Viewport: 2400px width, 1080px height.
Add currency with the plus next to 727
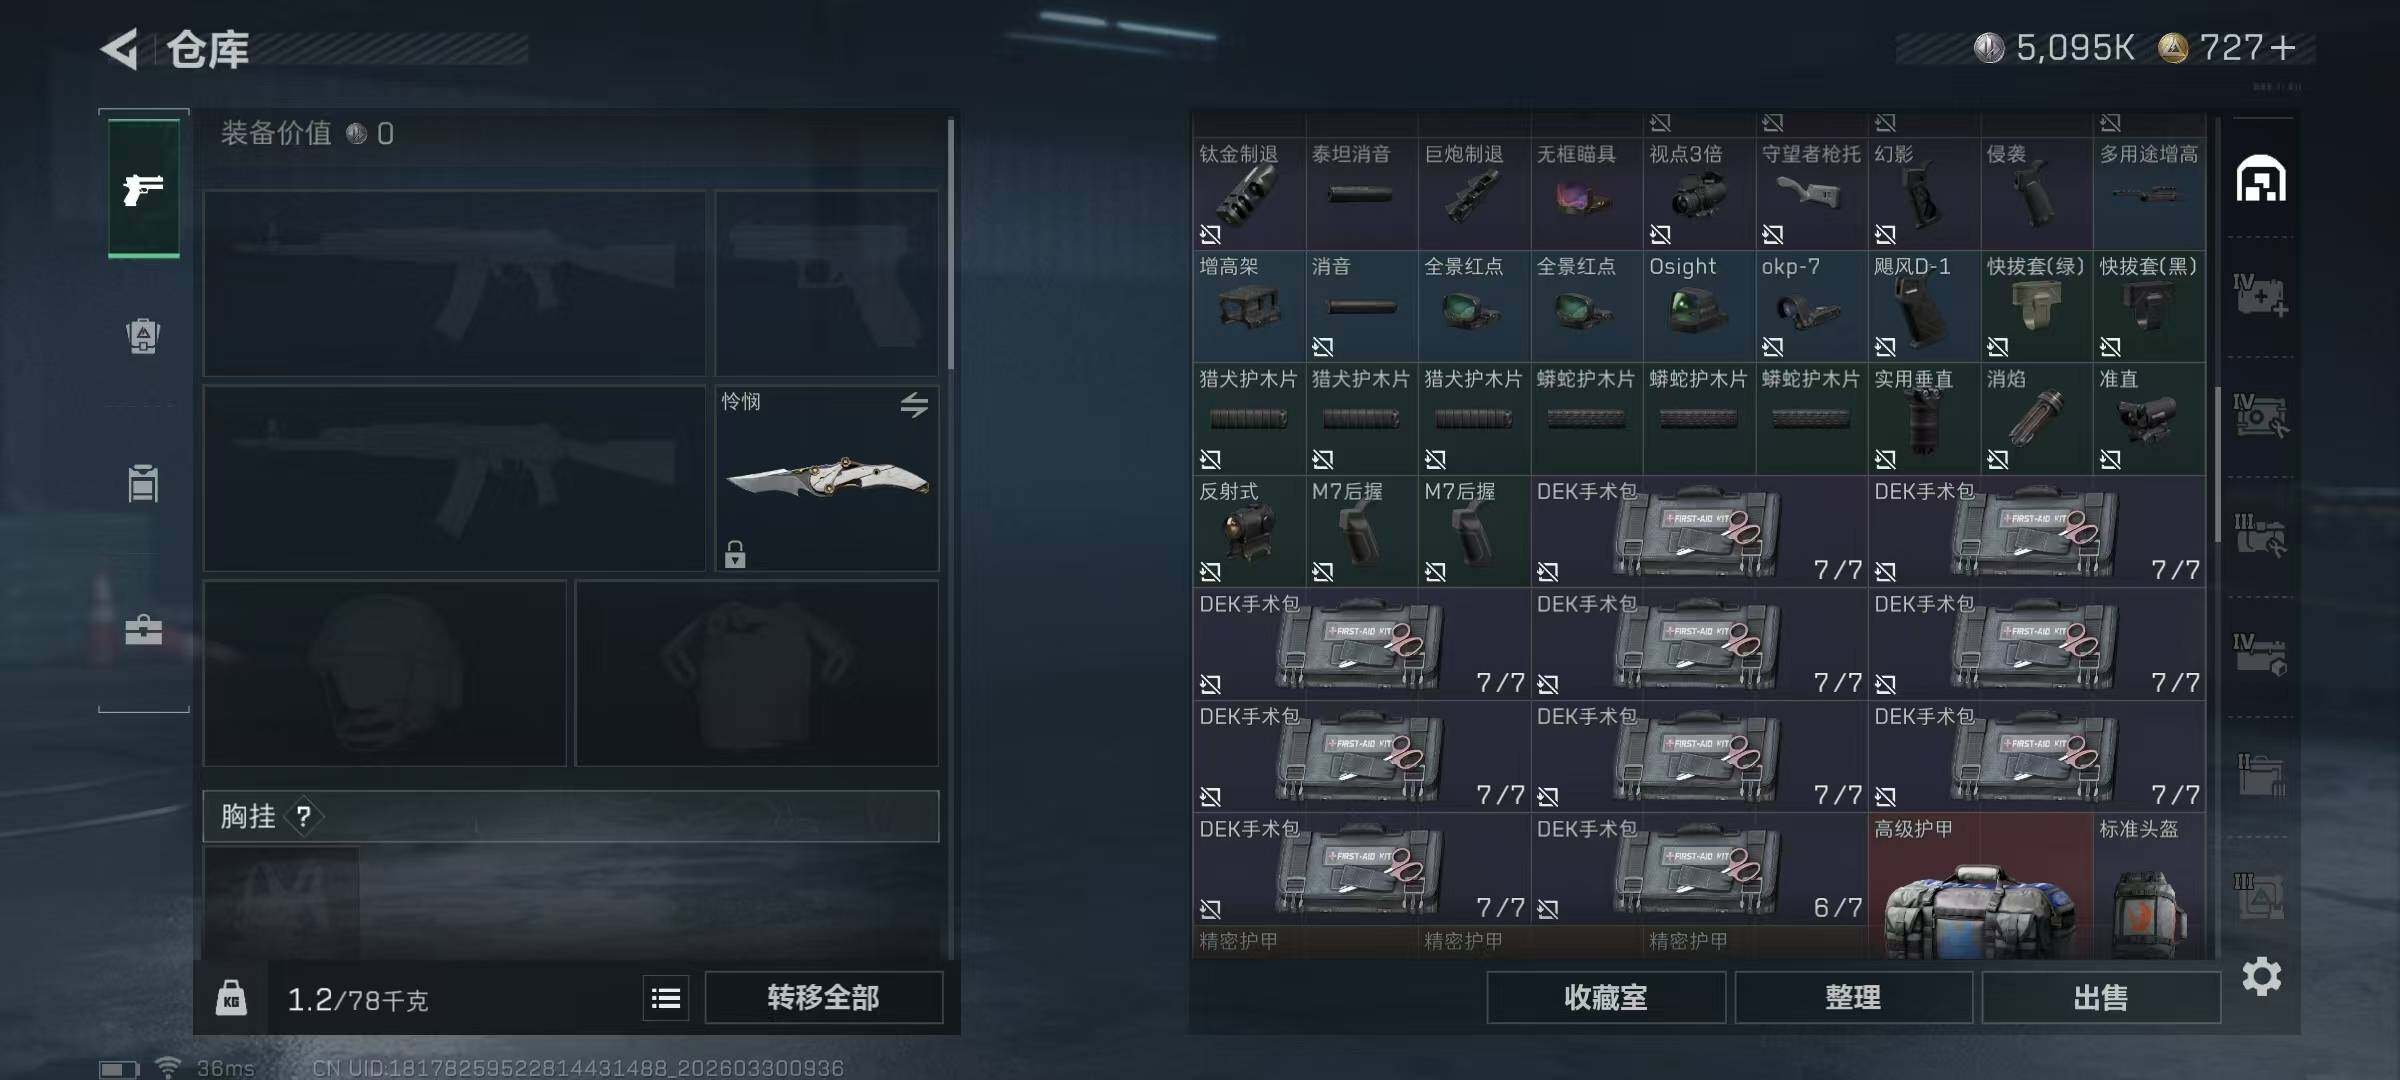(x=2283, y=48)
